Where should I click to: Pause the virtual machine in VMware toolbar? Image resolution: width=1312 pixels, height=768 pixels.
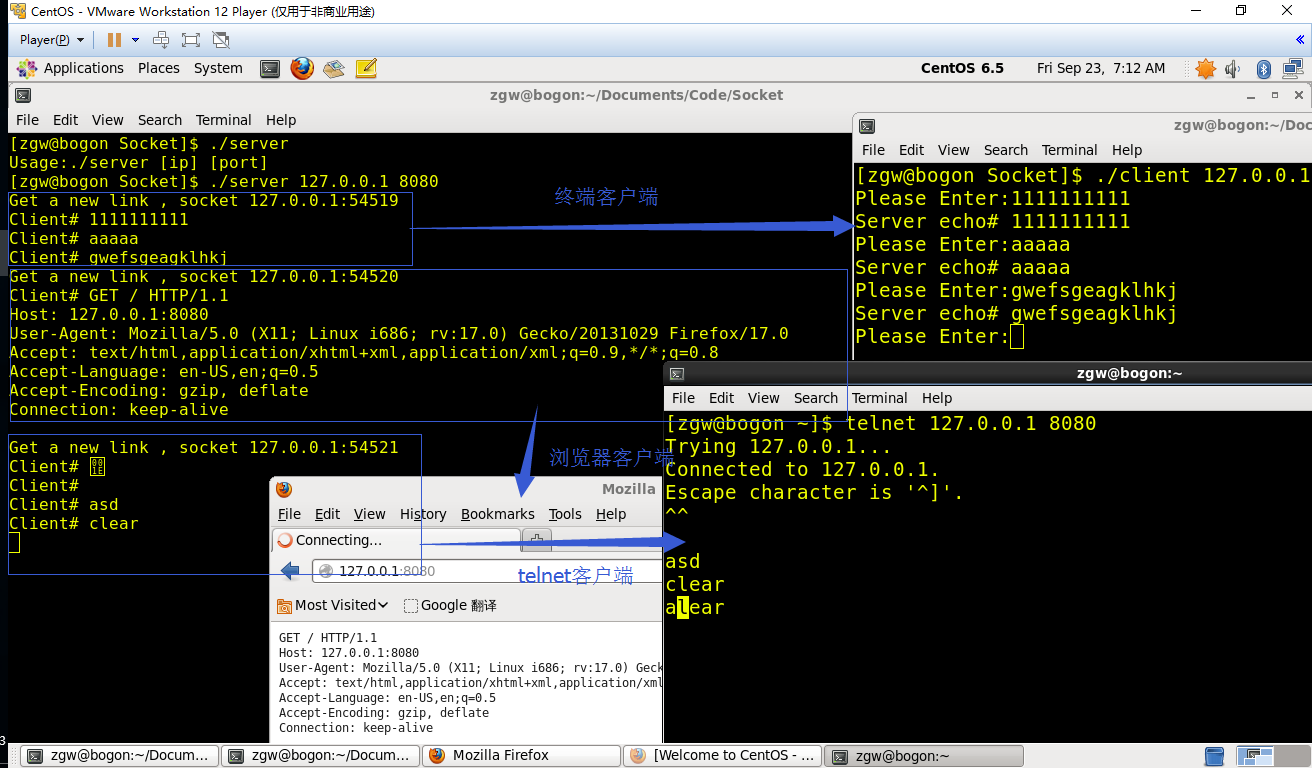(x=114, y=40)
